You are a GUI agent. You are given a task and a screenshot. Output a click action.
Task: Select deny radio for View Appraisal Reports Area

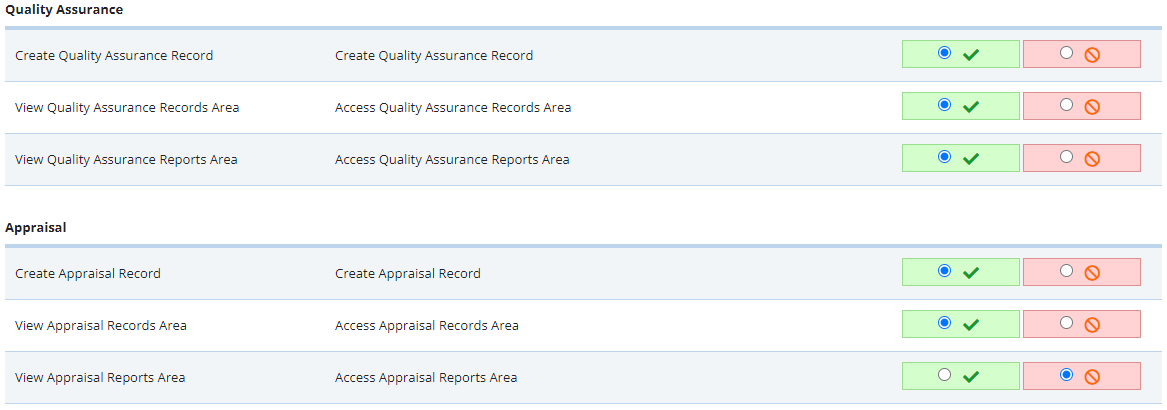[x=1066, y=375]
